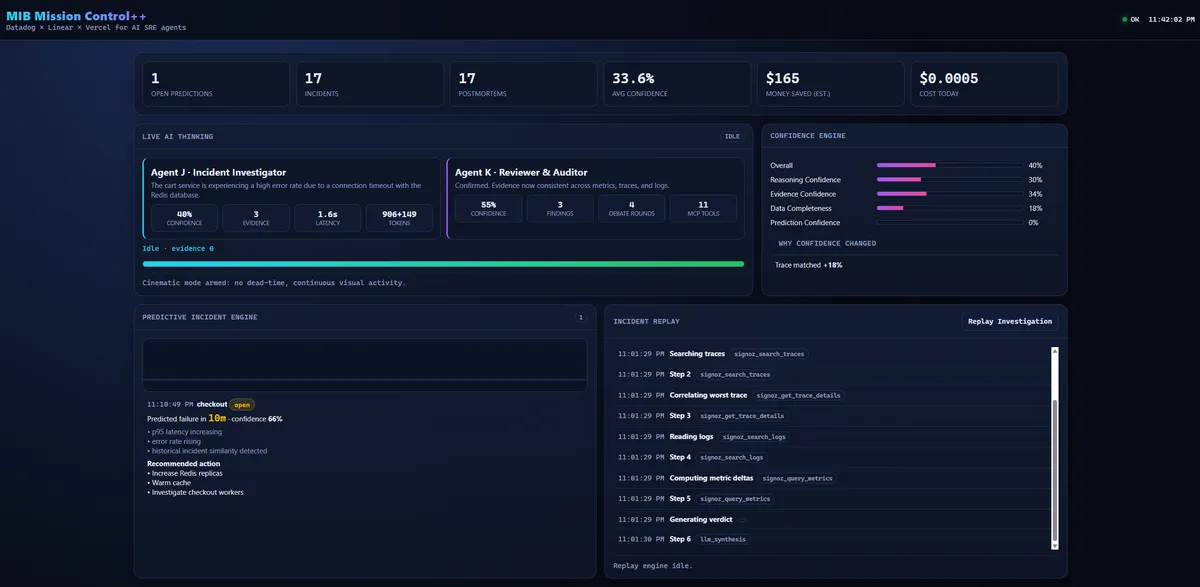The image size is (1200, 587).
Task: Click Agent J's 1.6s Latency tile
Action: click(x=327, y=217)
